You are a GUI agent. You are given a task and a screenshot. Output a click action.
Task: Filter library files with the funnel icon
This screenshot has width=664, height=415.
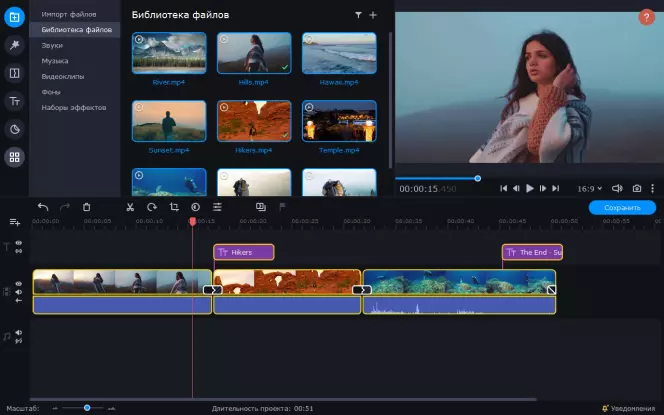(x=358, y=16)
